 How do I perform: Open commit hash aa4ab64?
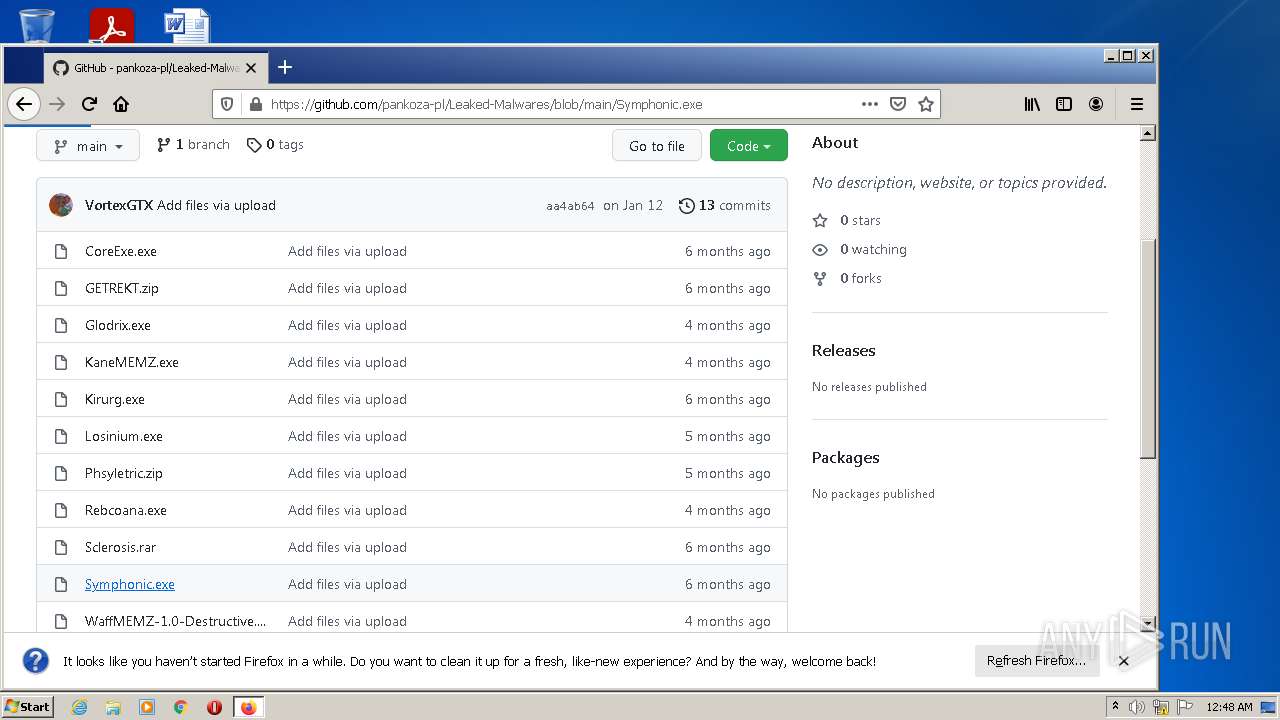[570, 206]
